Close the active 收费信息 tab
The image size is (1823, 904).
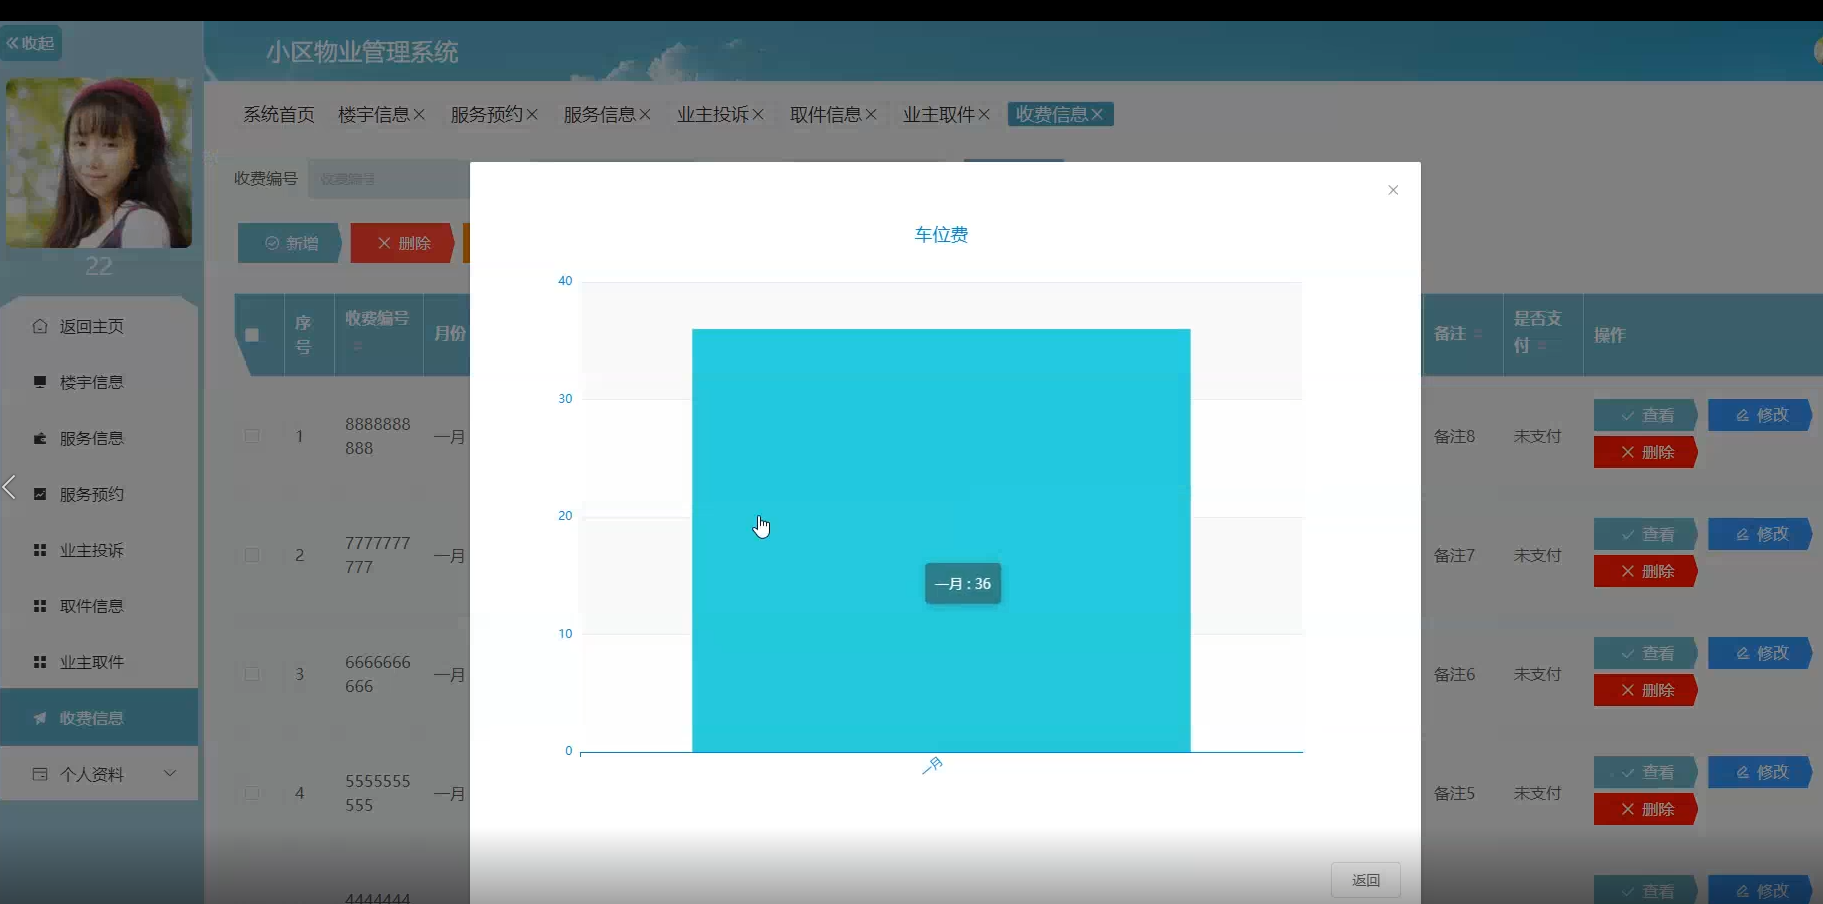pyautogui.click(x=1097, y=115)
